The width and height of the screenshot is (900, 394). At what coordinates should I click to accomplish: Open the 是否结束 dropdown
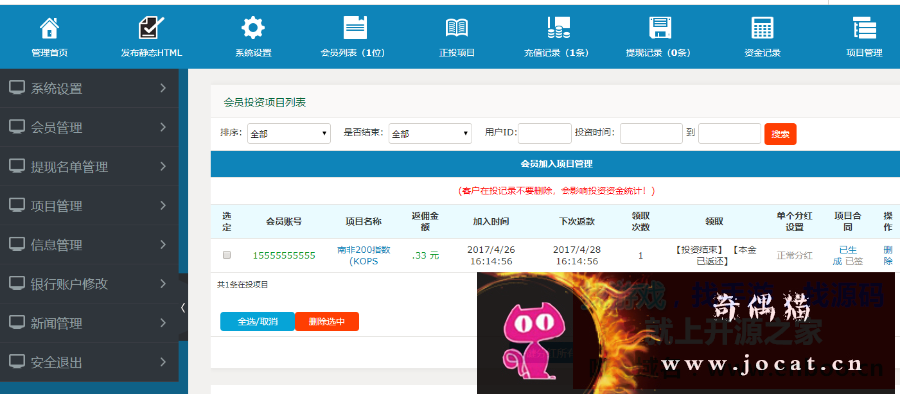point(430,134)
